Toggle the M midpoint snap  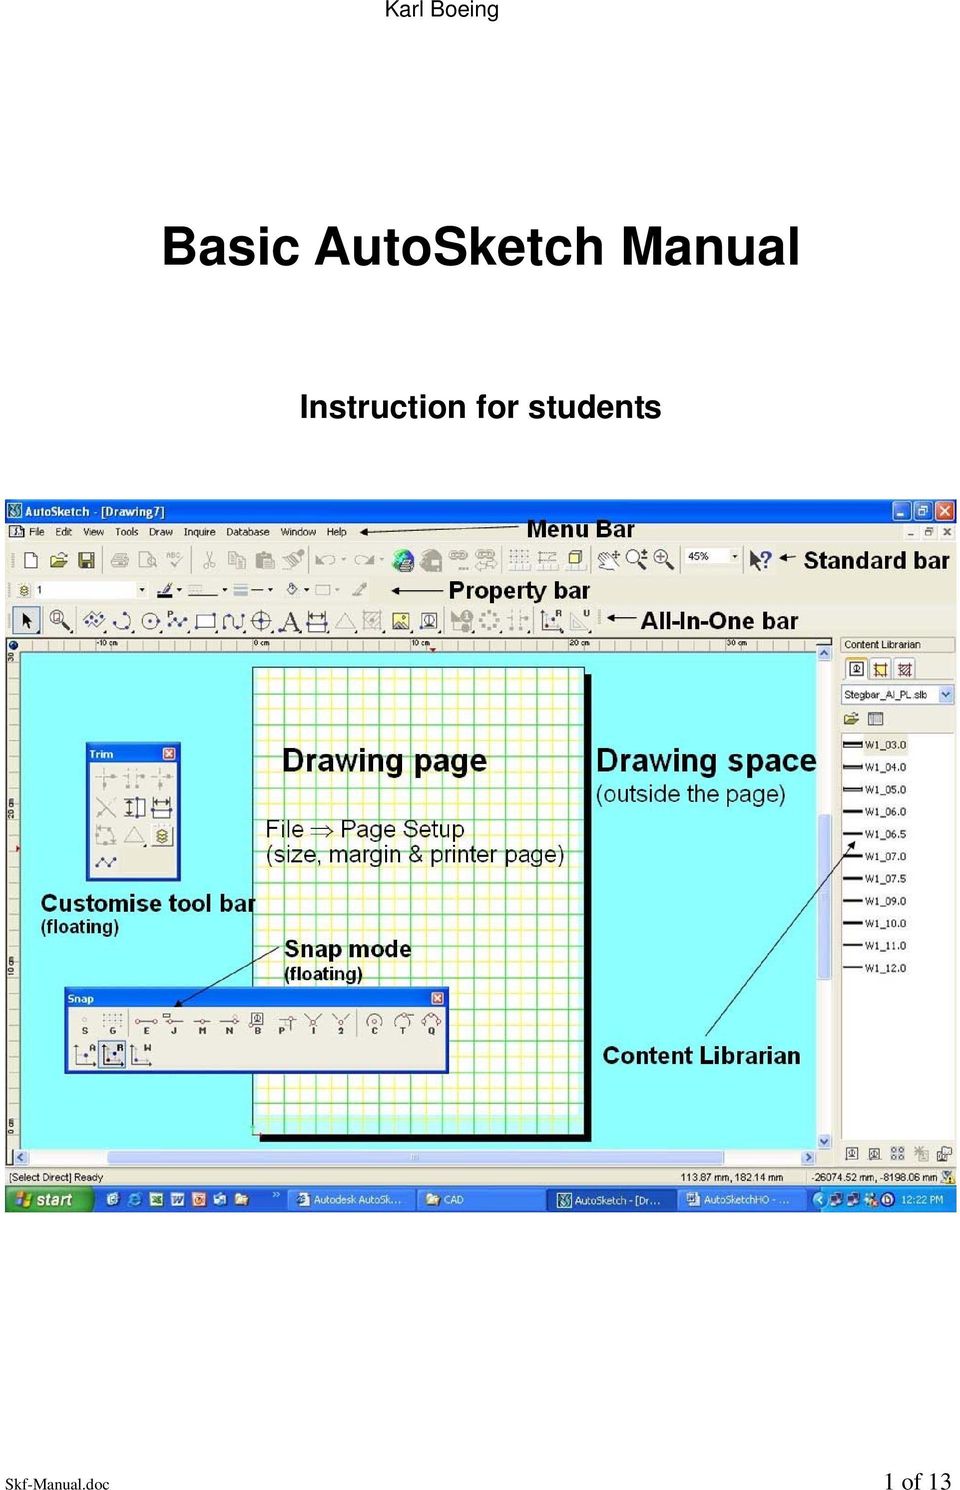(x=202, y=1023)
